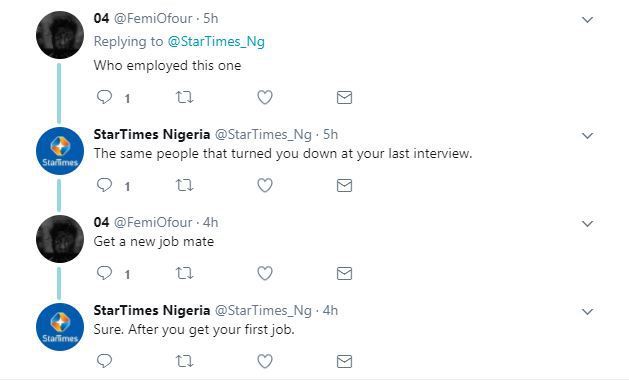The width and height of the screenshot is (629, 381).
Task: Retweet the 'Get a new job mate' tweet
Action: coord(185,273)
